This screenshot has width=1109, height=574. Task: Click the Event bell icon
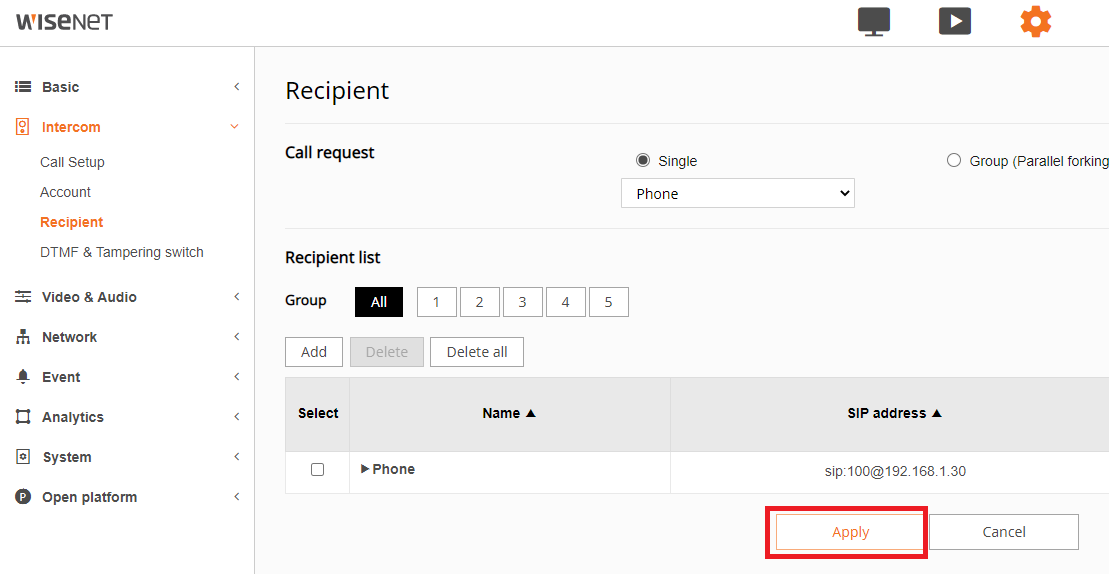coord(23,377)
